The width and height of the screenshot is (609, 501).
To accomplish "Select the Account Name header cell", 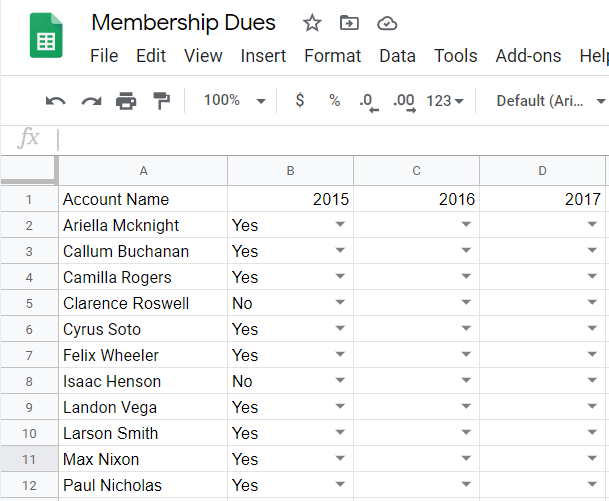I will (x=143, y=199).
